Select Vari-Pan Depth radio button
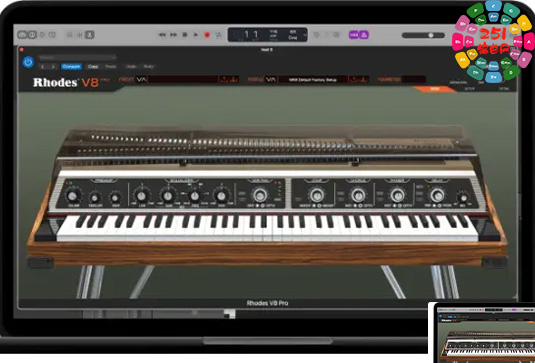Image resolution: width=535 pixels, height=363 pixels. (x=263, y=206)
